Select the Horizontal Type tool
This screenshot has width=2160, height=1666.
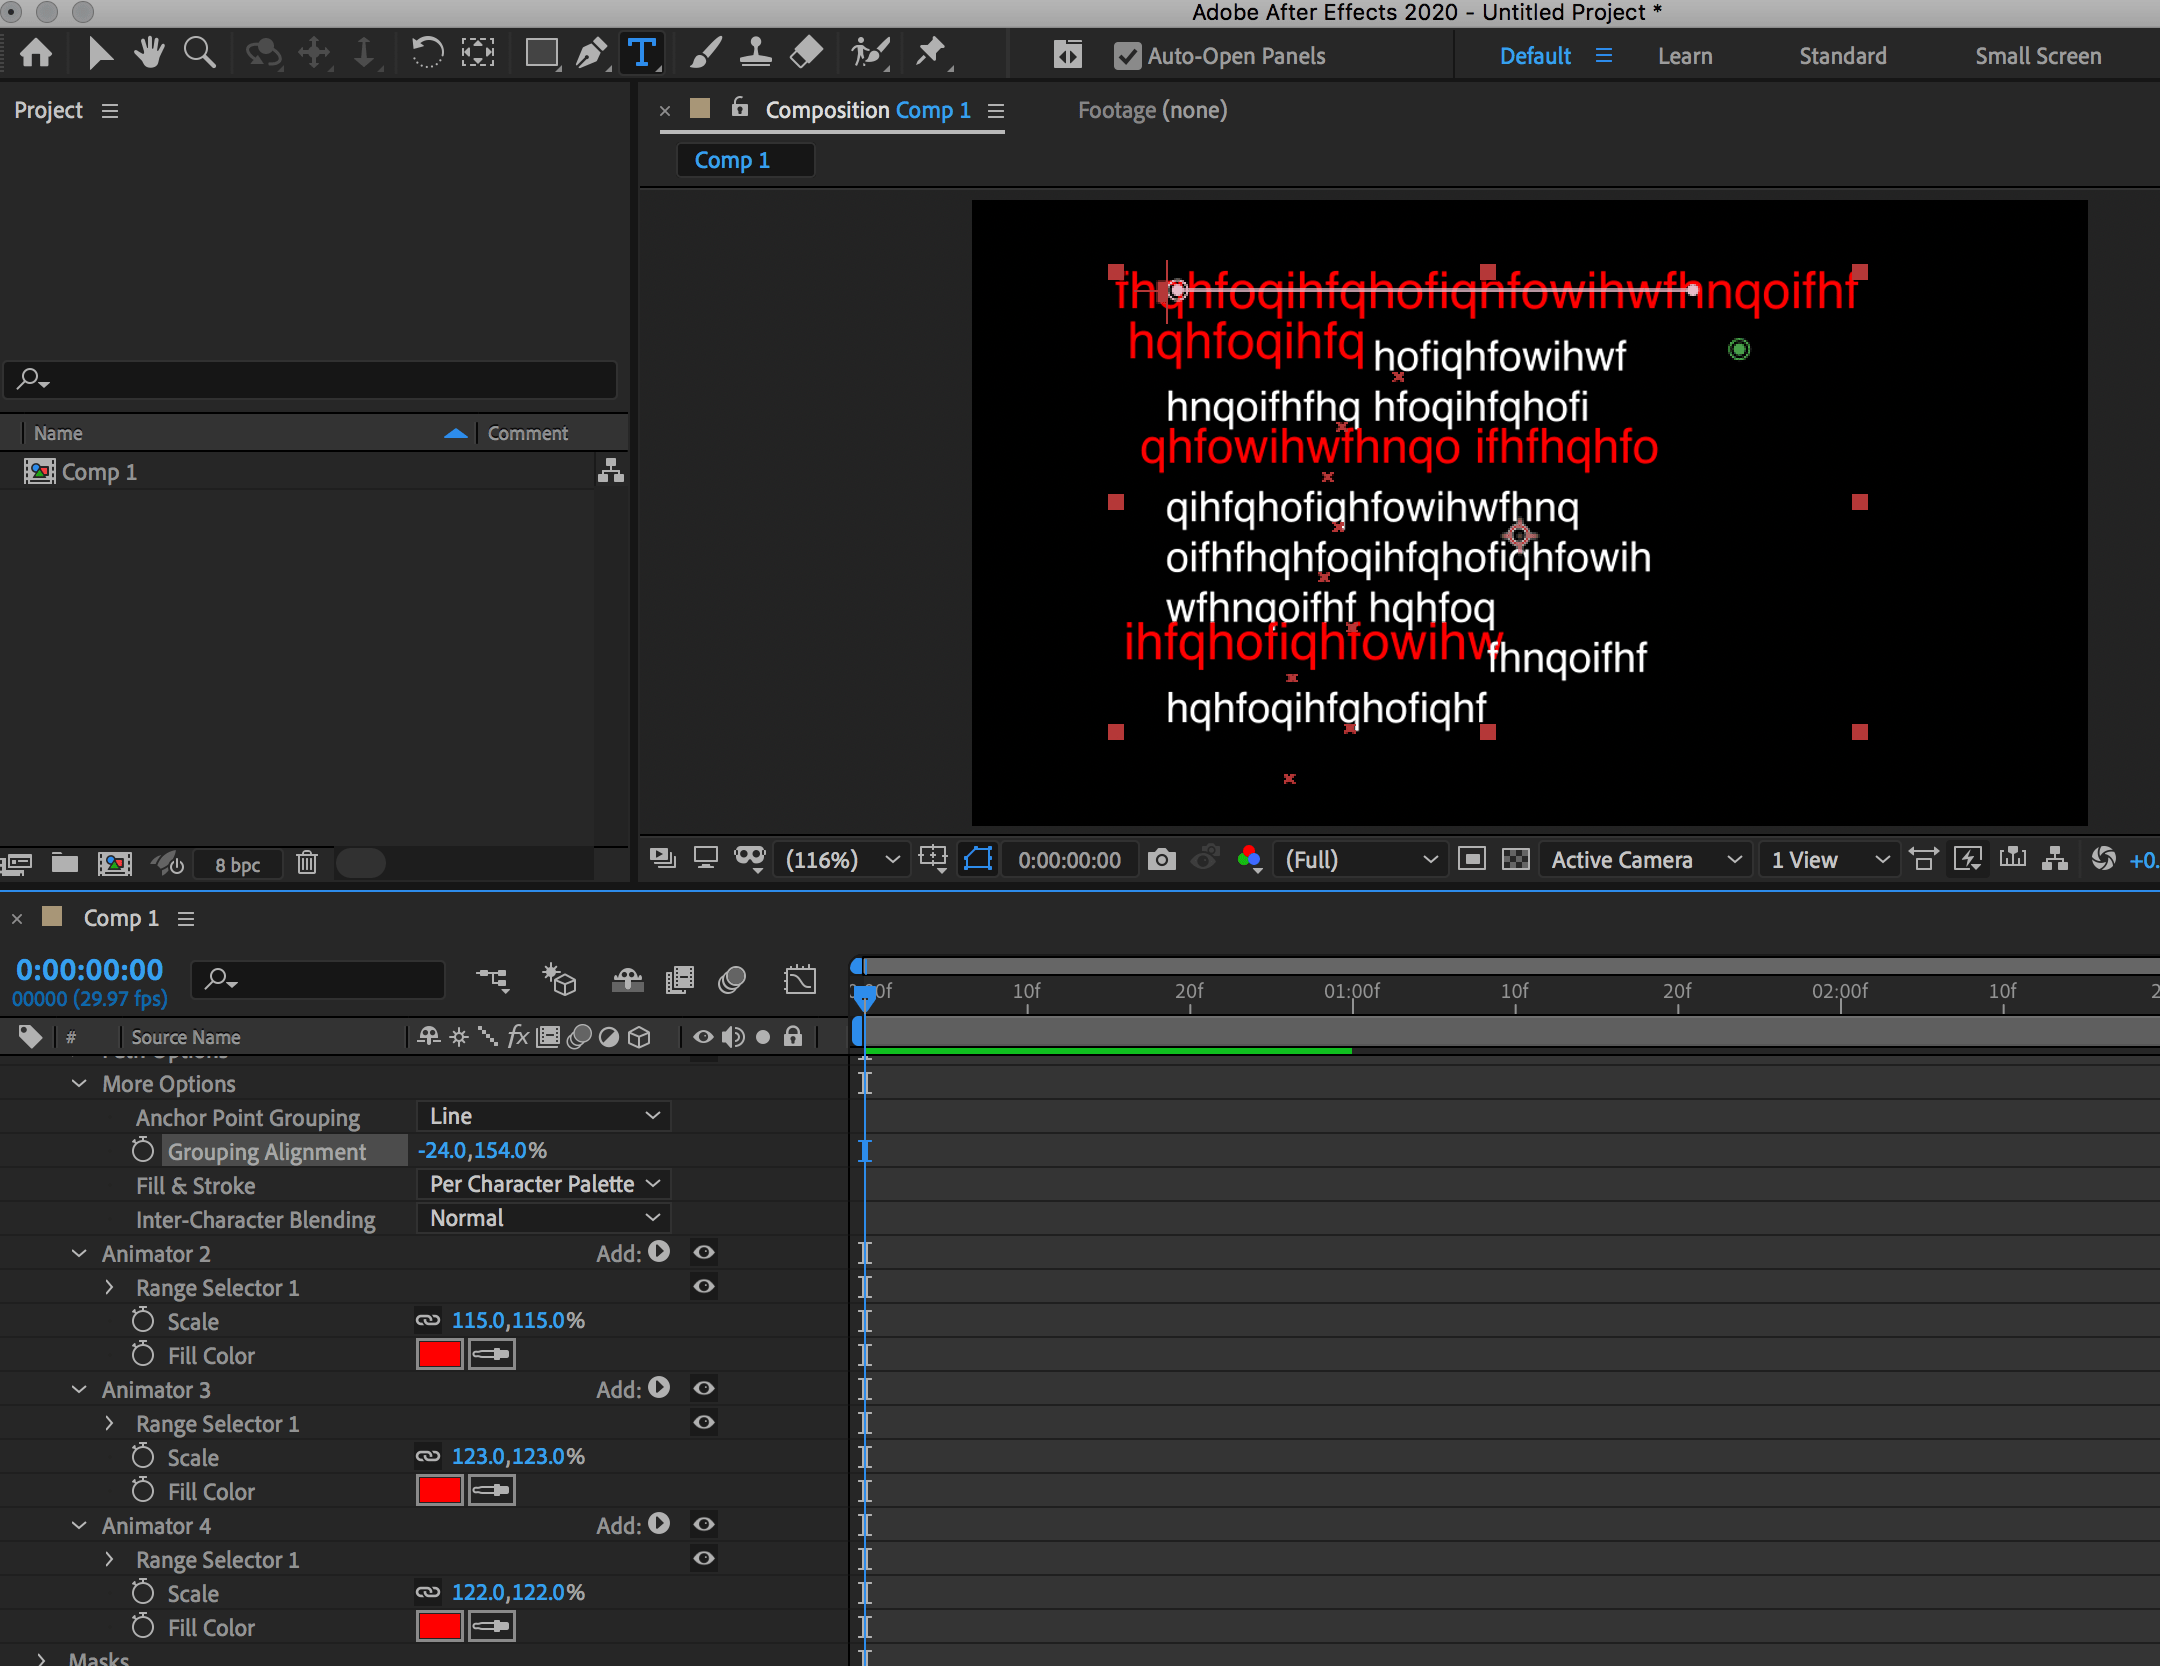[642, 53]
